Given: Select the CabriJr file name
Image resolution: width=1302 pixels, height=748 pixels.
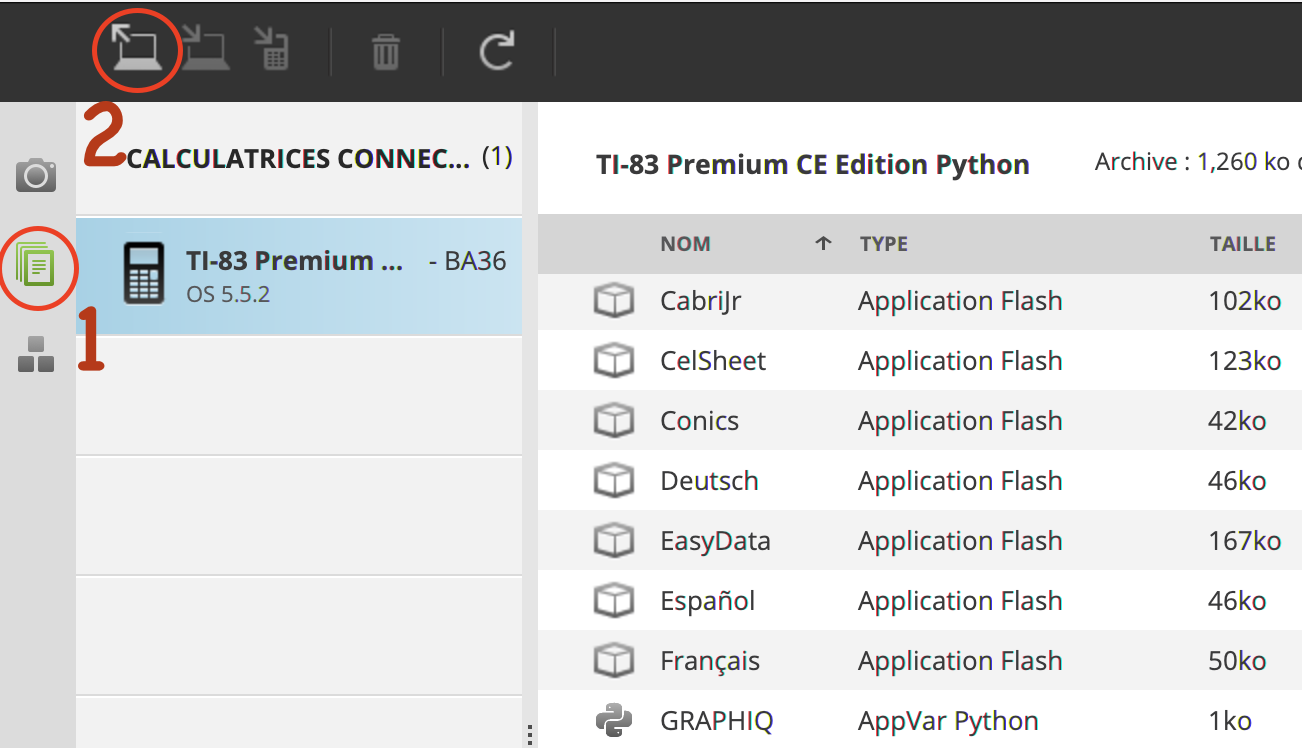Looking at the screenshot, I should 701,302.
